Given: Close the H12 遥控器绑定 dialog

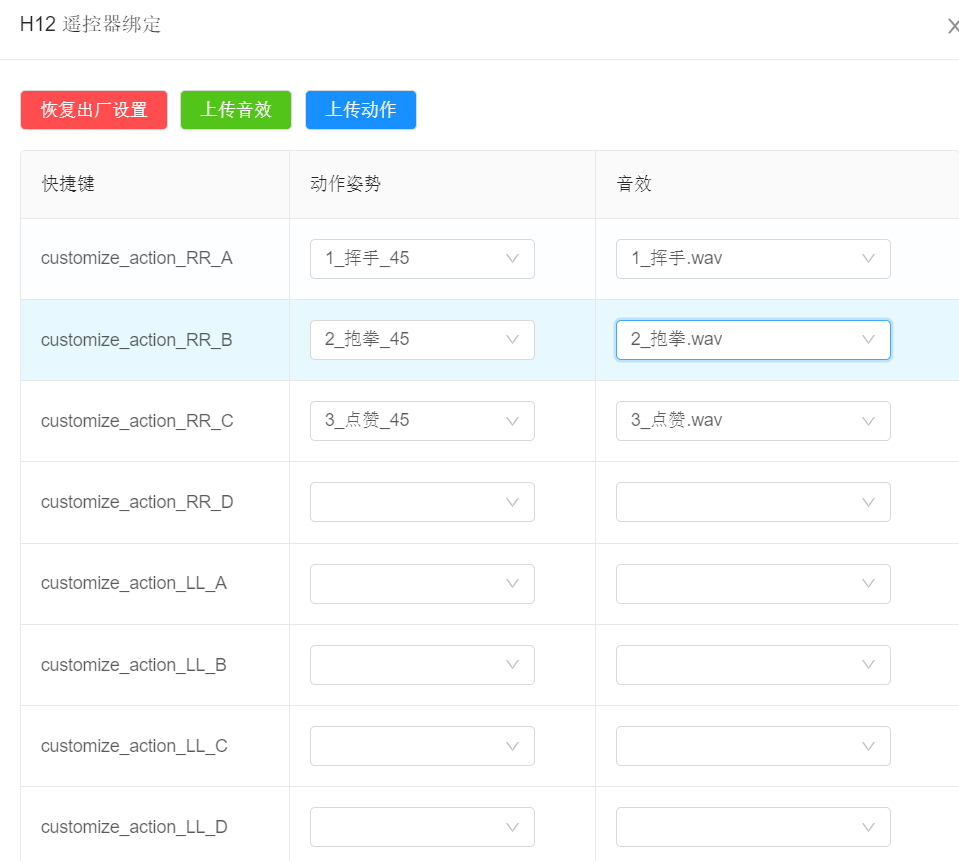Looking at the screenshot, I should coord(952,27).
